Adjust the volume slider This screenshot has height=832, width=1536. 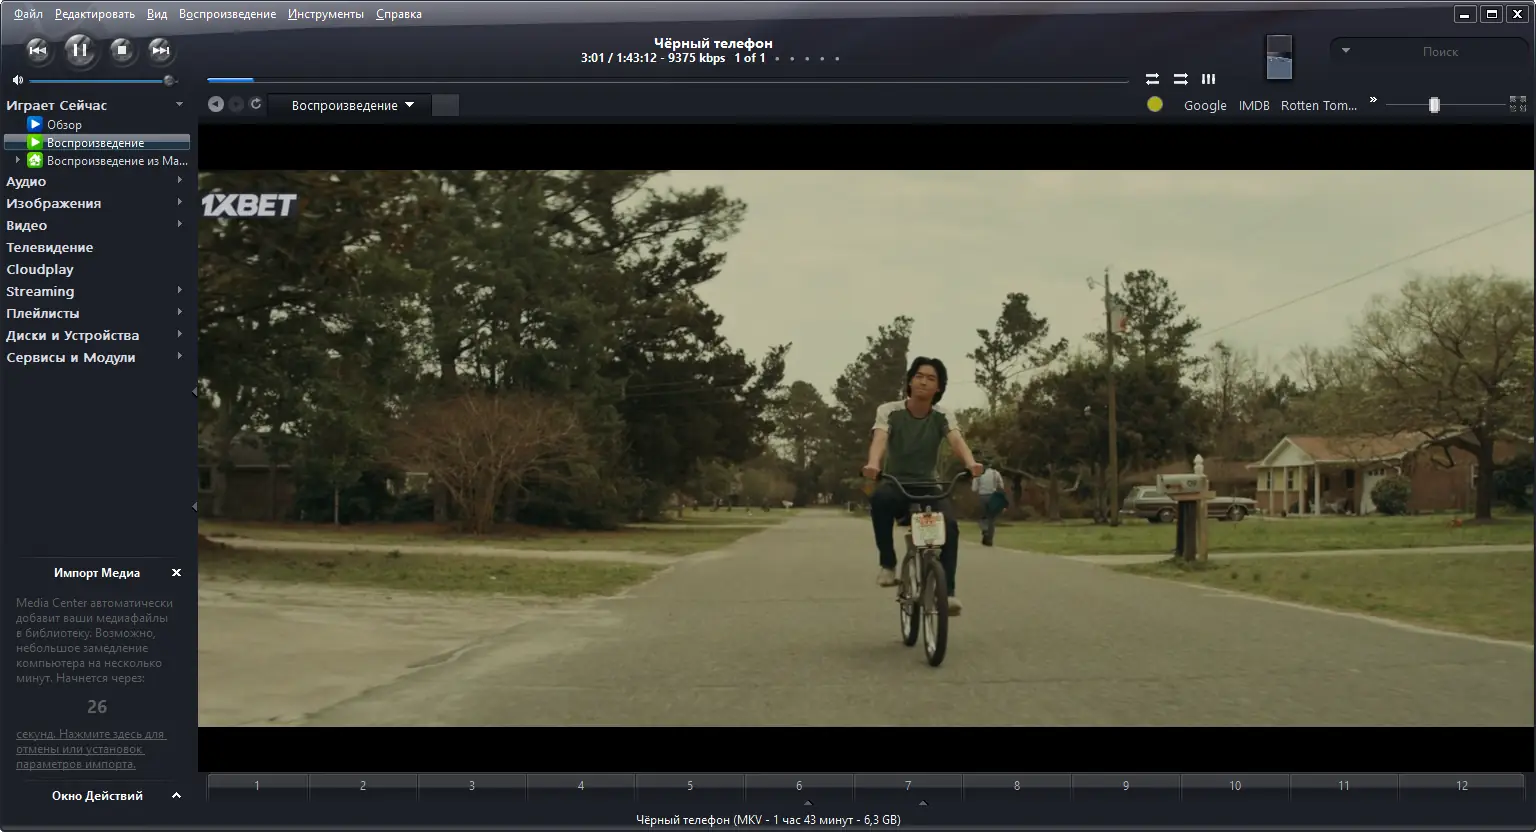(102, 80)
